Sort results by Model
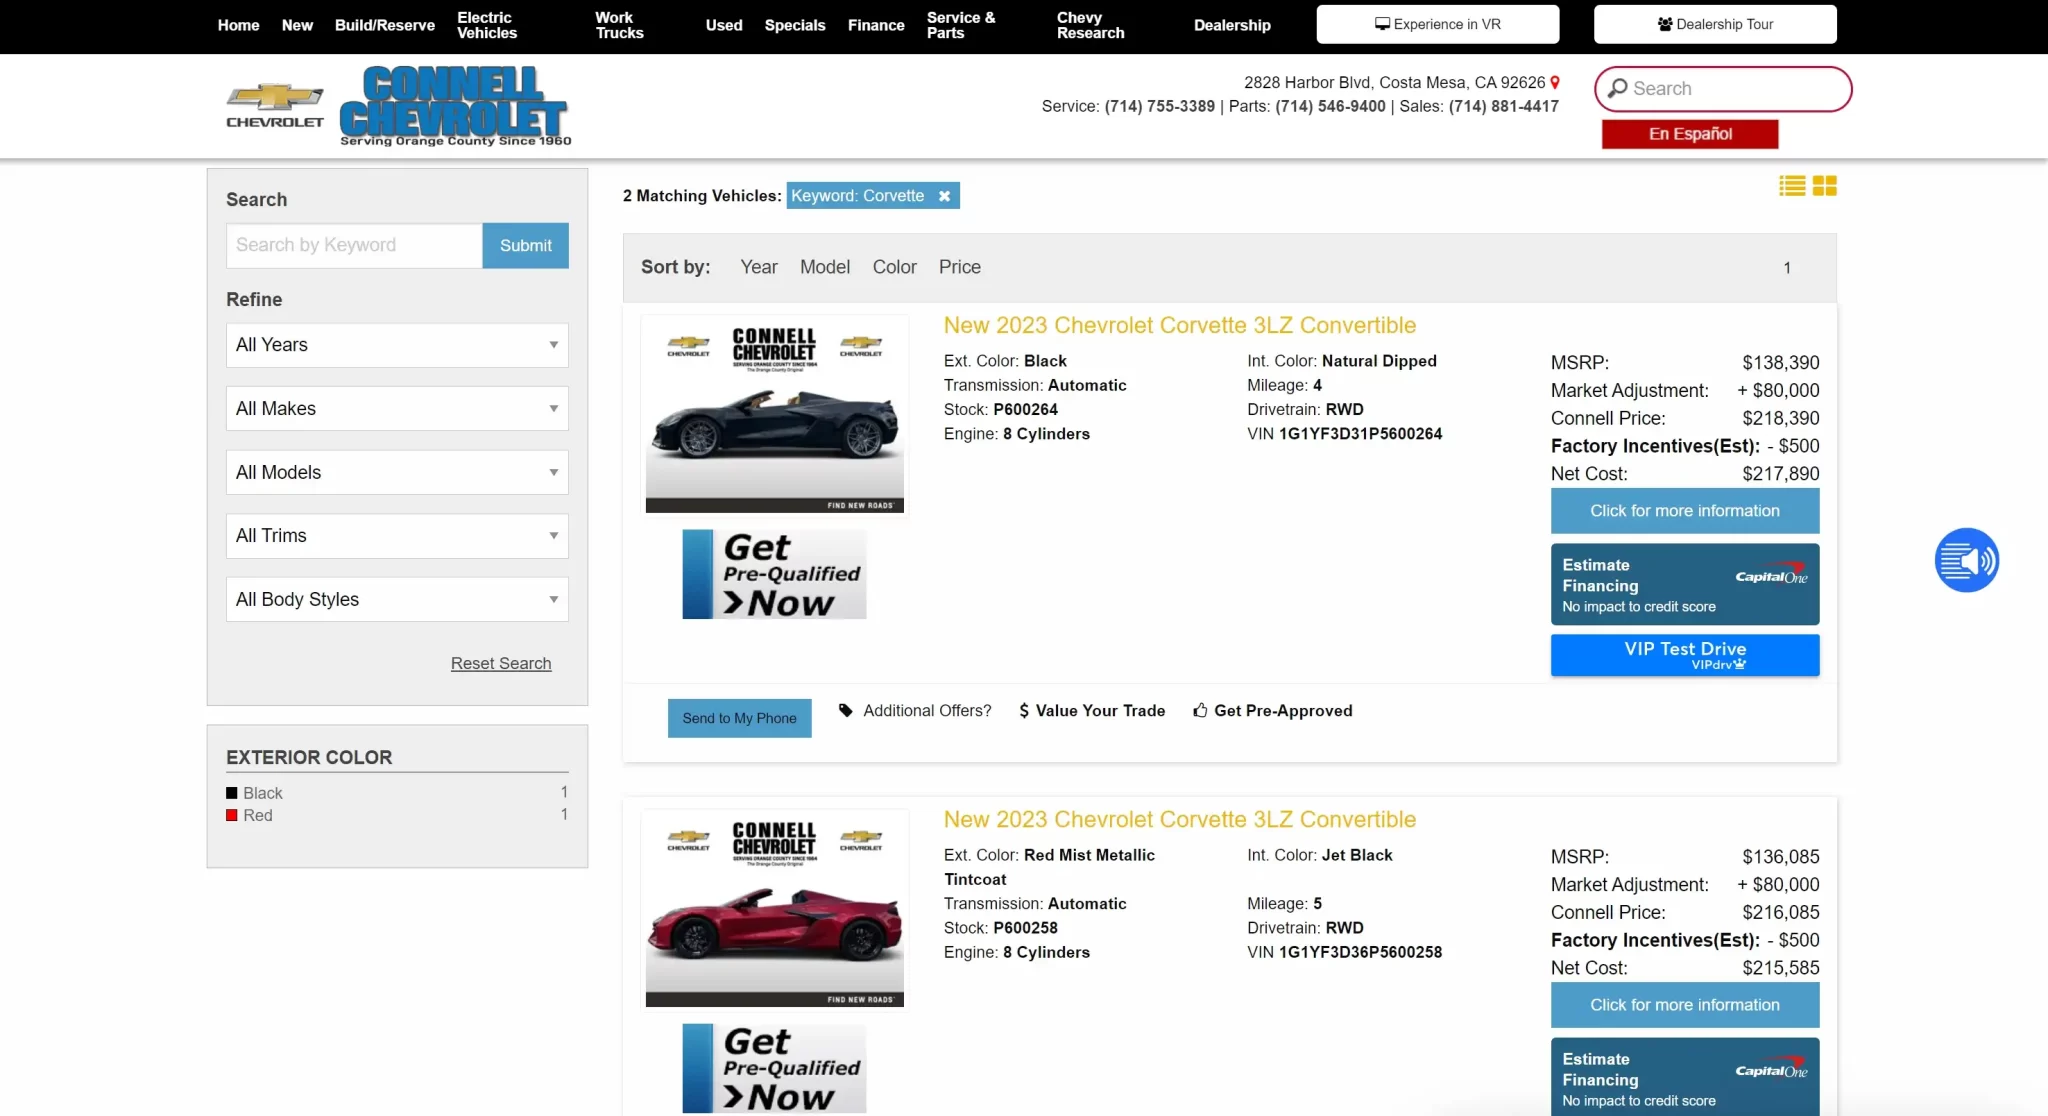 tap(825, 267)
